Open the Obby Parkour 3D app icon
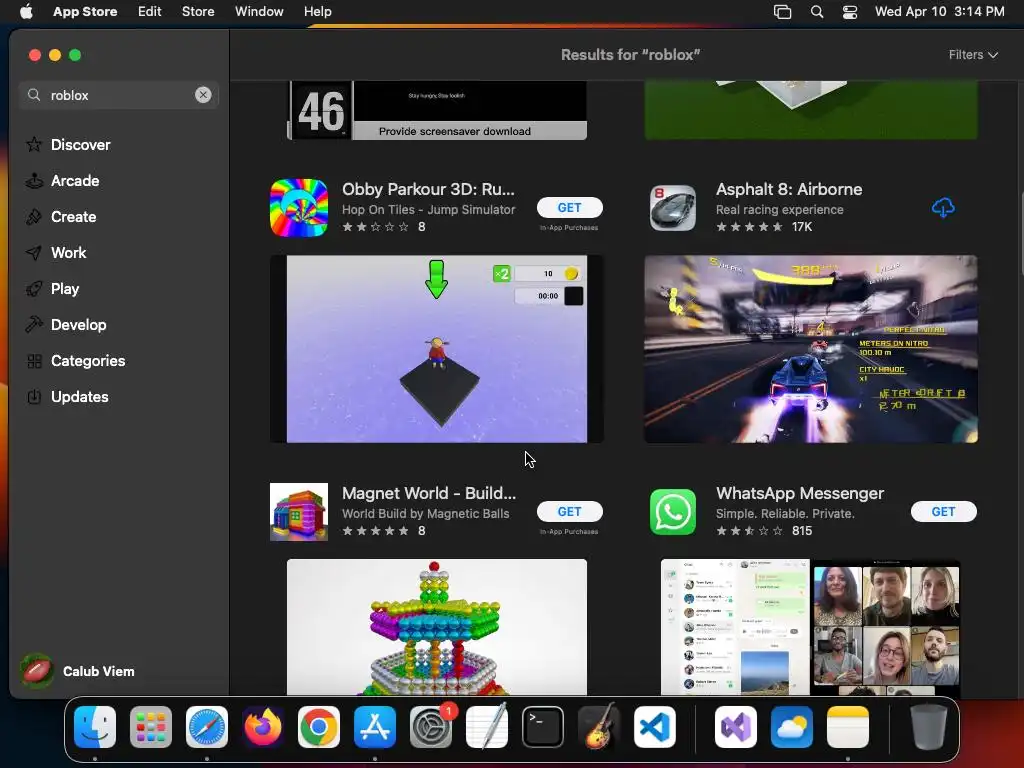The width and height of the screenshot is (1024, 768). (x=298, y=208)
